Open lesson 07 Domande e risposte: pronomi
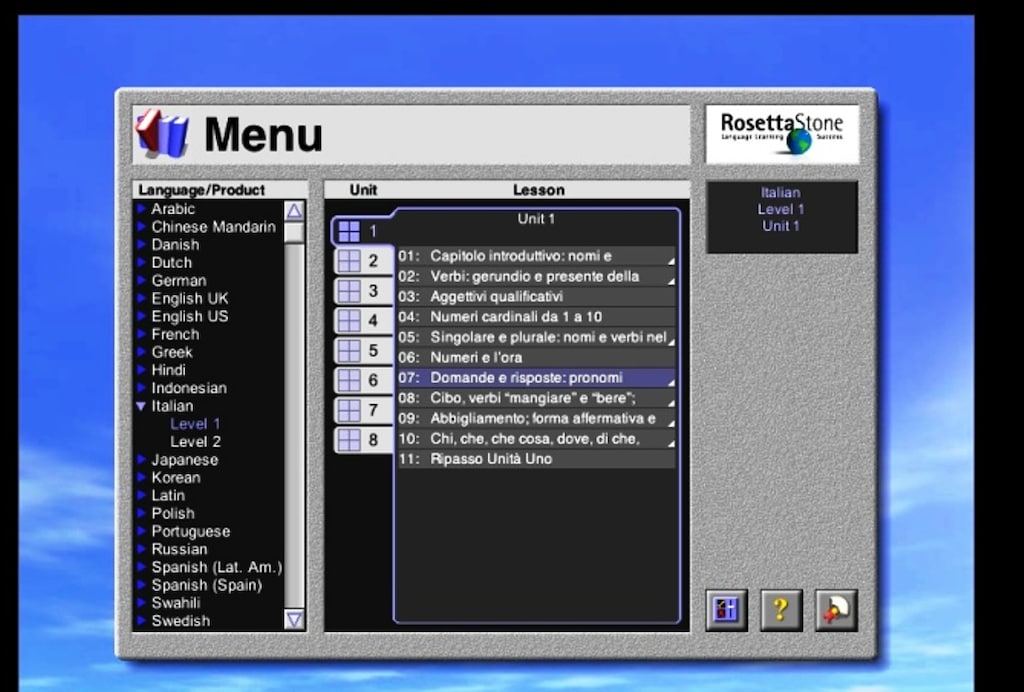Image resolution: width=1024 pixels, height=692 pixels. pyautogui.click(x=536, y=377)
